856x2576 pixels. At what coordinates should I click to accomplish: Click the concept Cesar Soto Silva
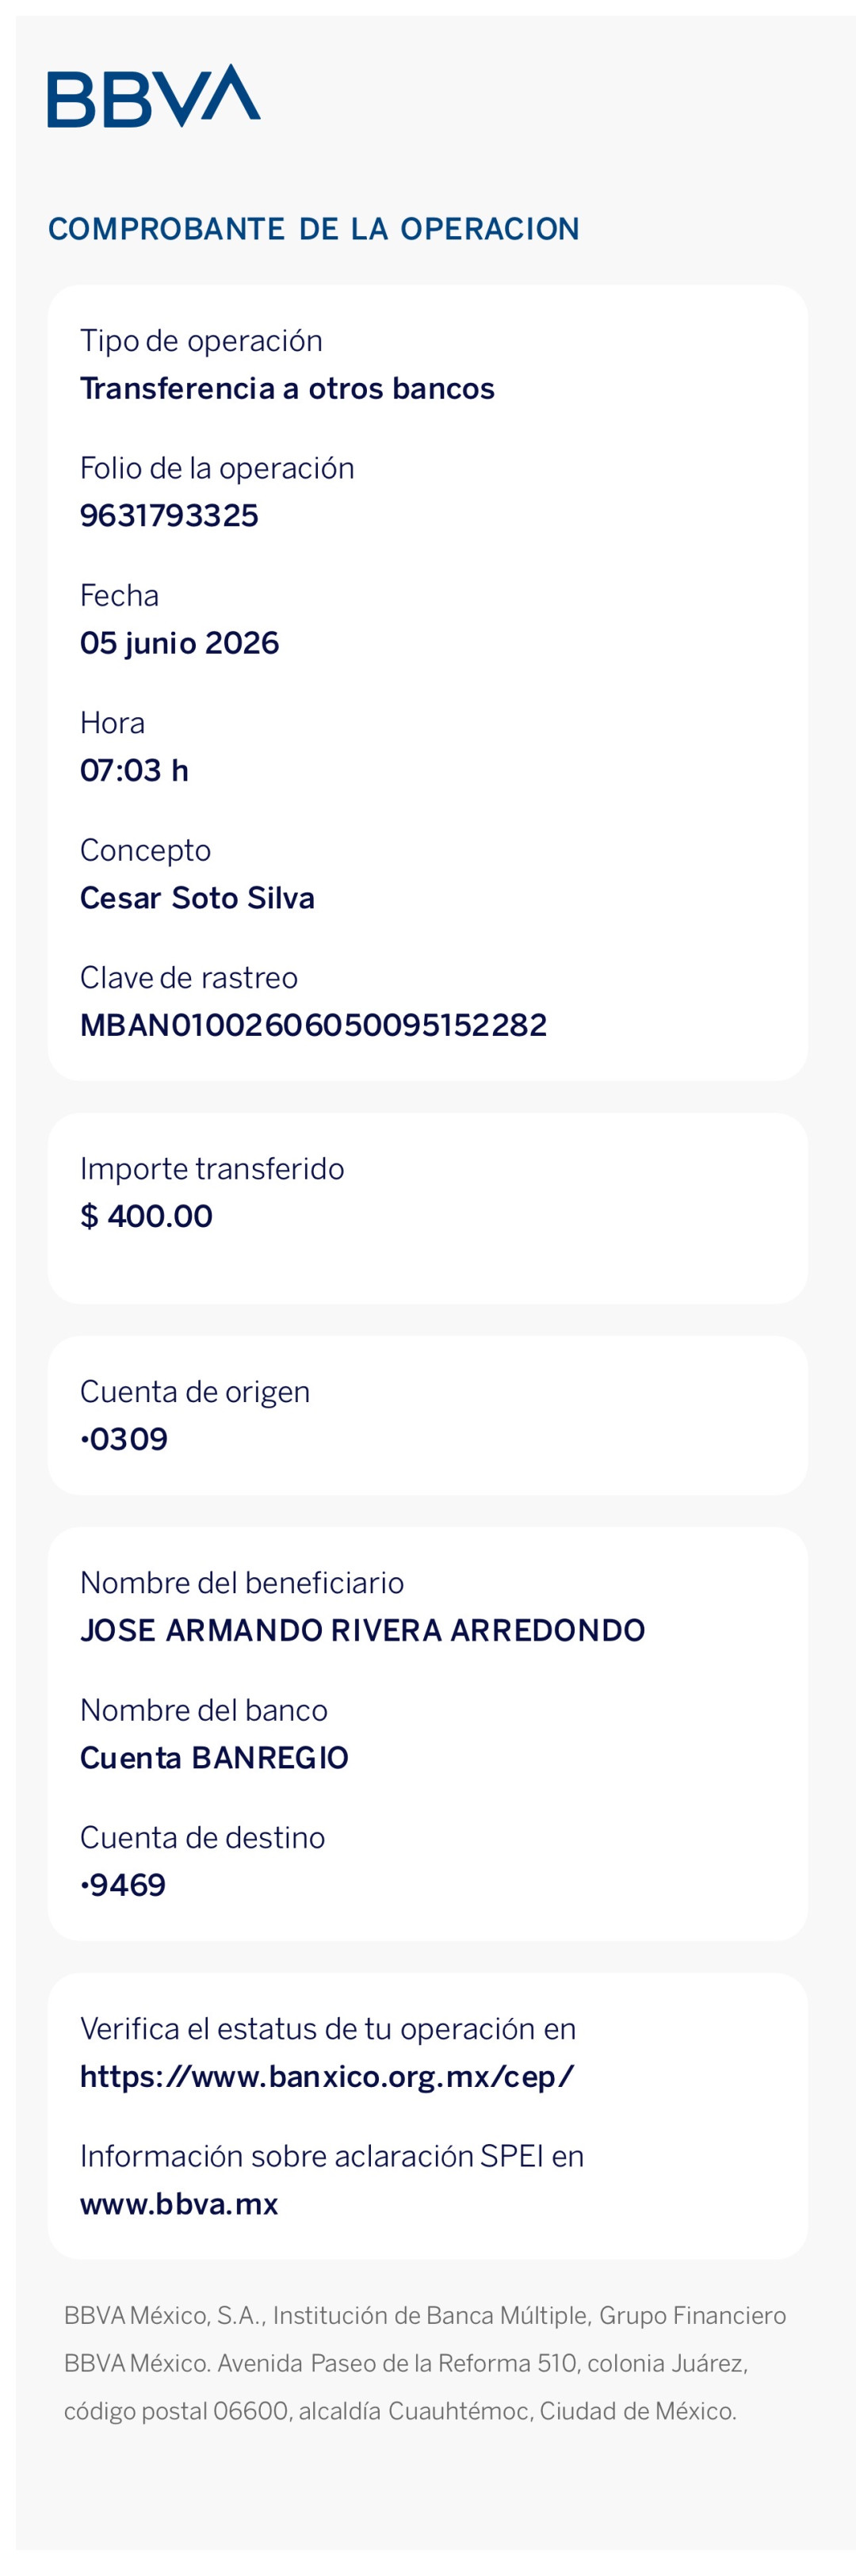[197, 898]
